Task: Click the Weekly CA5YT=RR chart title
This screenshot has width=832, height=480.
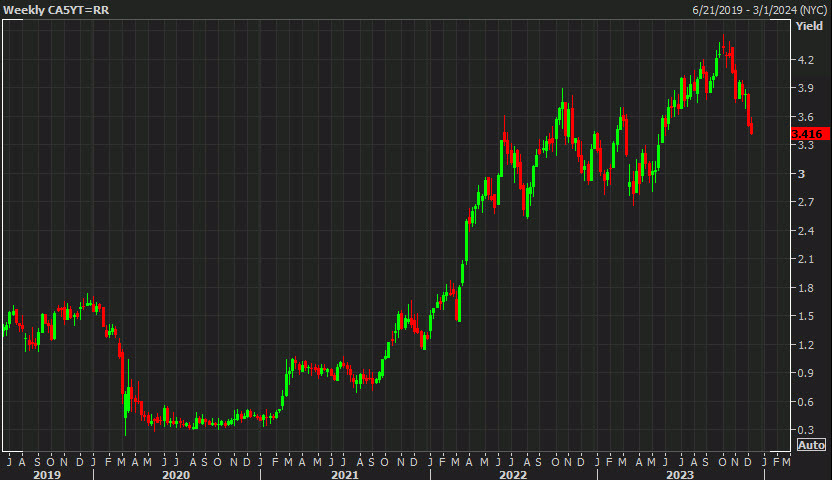Action: click(x=50, y=9)
